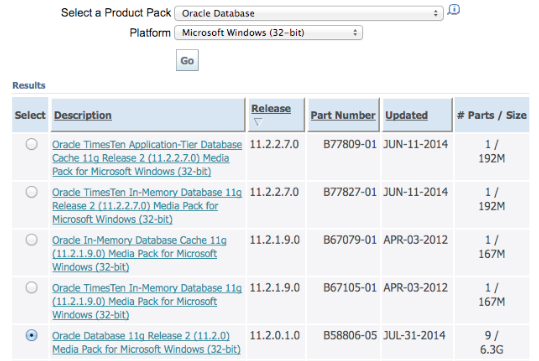Click part number B77809-01

pos(350,144)
